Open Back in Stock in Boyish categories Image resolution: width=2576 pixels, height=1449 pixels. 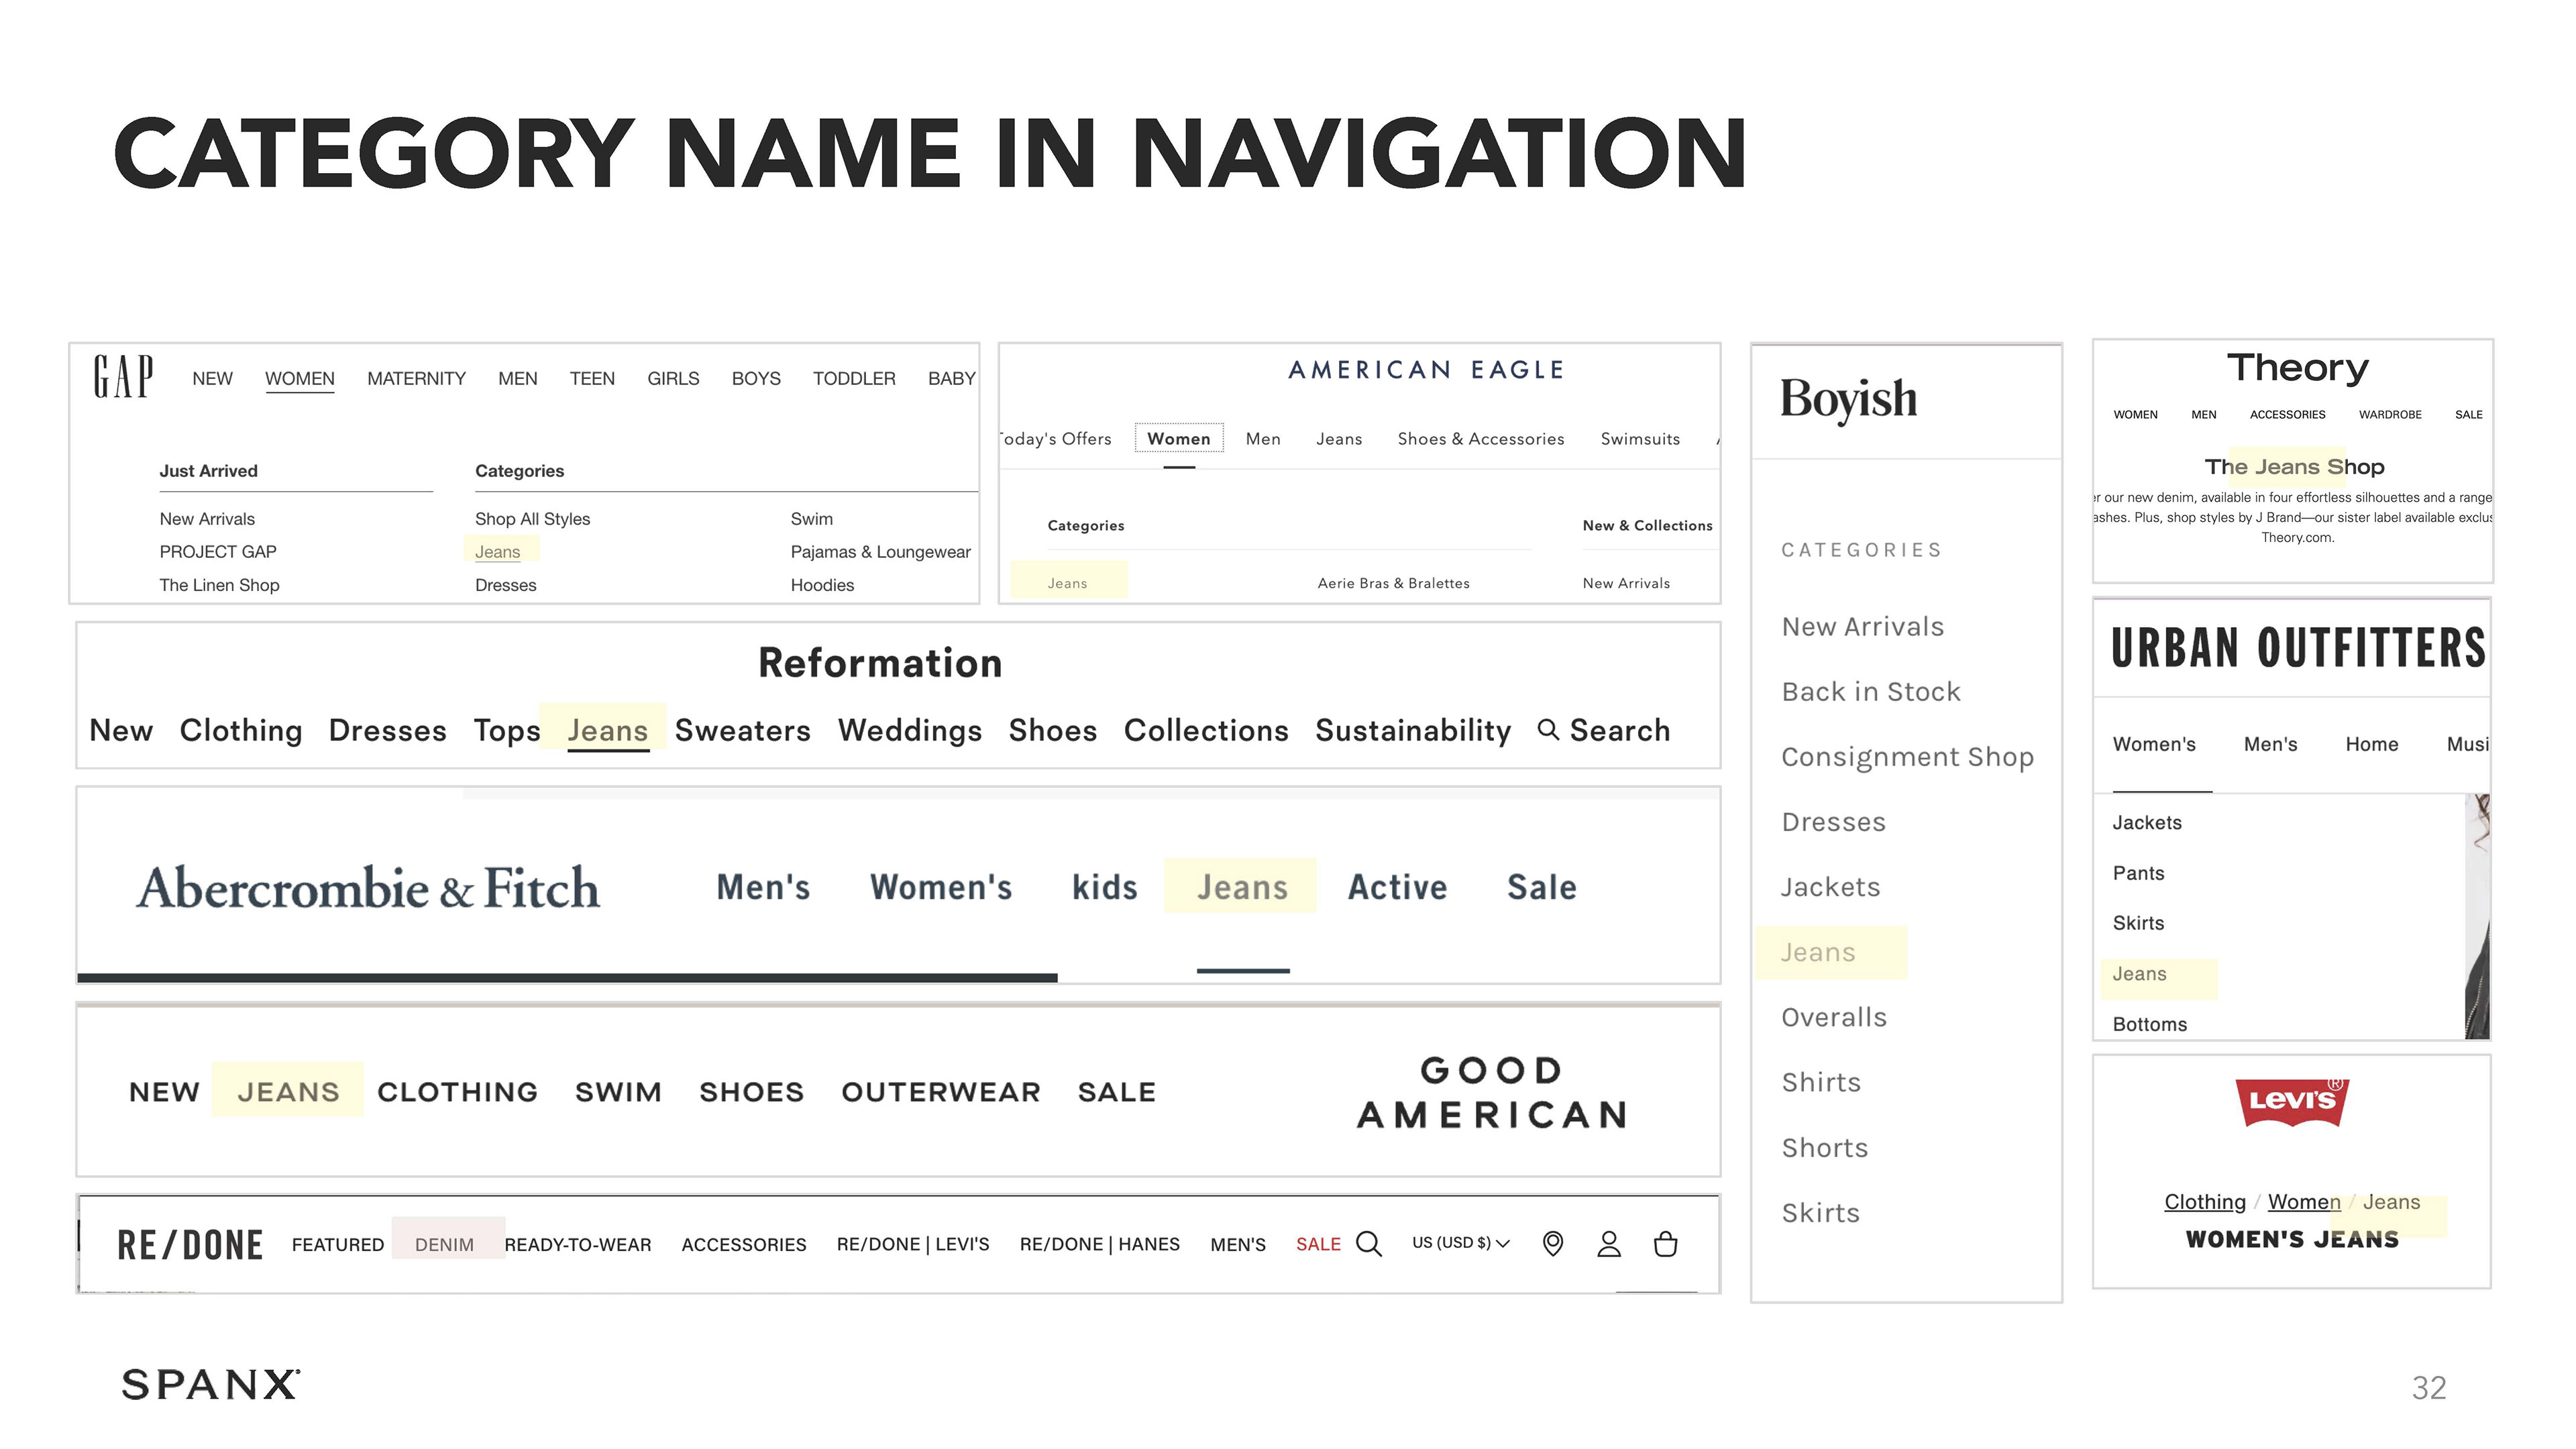click(1871, 692)
